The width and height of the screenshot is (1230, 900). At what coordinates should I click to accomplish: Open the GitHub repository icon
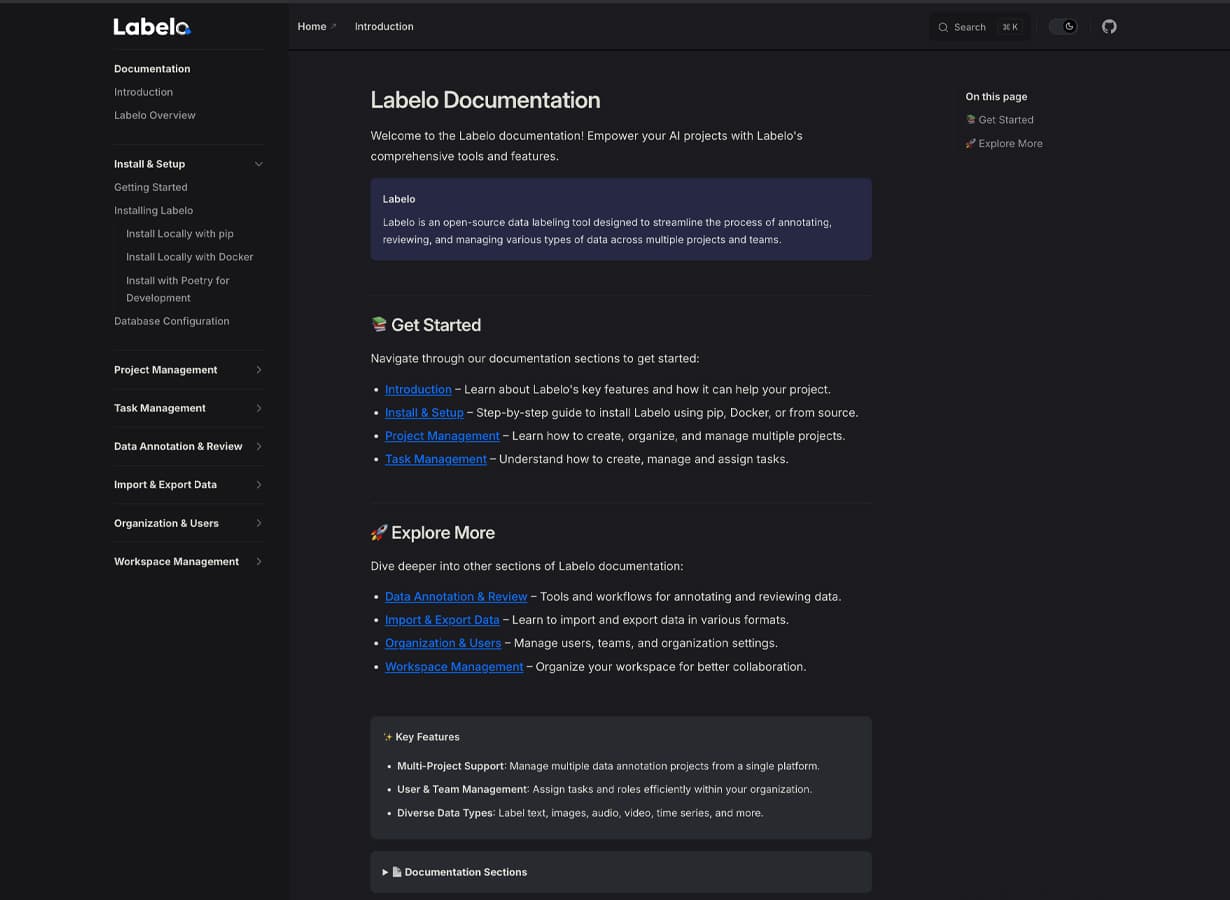1109,27
